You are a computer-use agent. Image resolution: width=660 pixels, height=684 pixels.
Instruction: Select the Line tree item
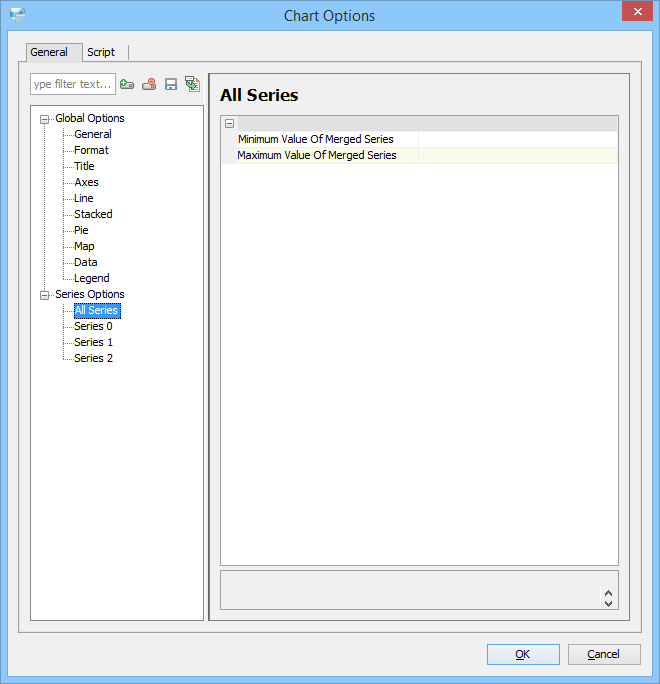pos(84,198)
